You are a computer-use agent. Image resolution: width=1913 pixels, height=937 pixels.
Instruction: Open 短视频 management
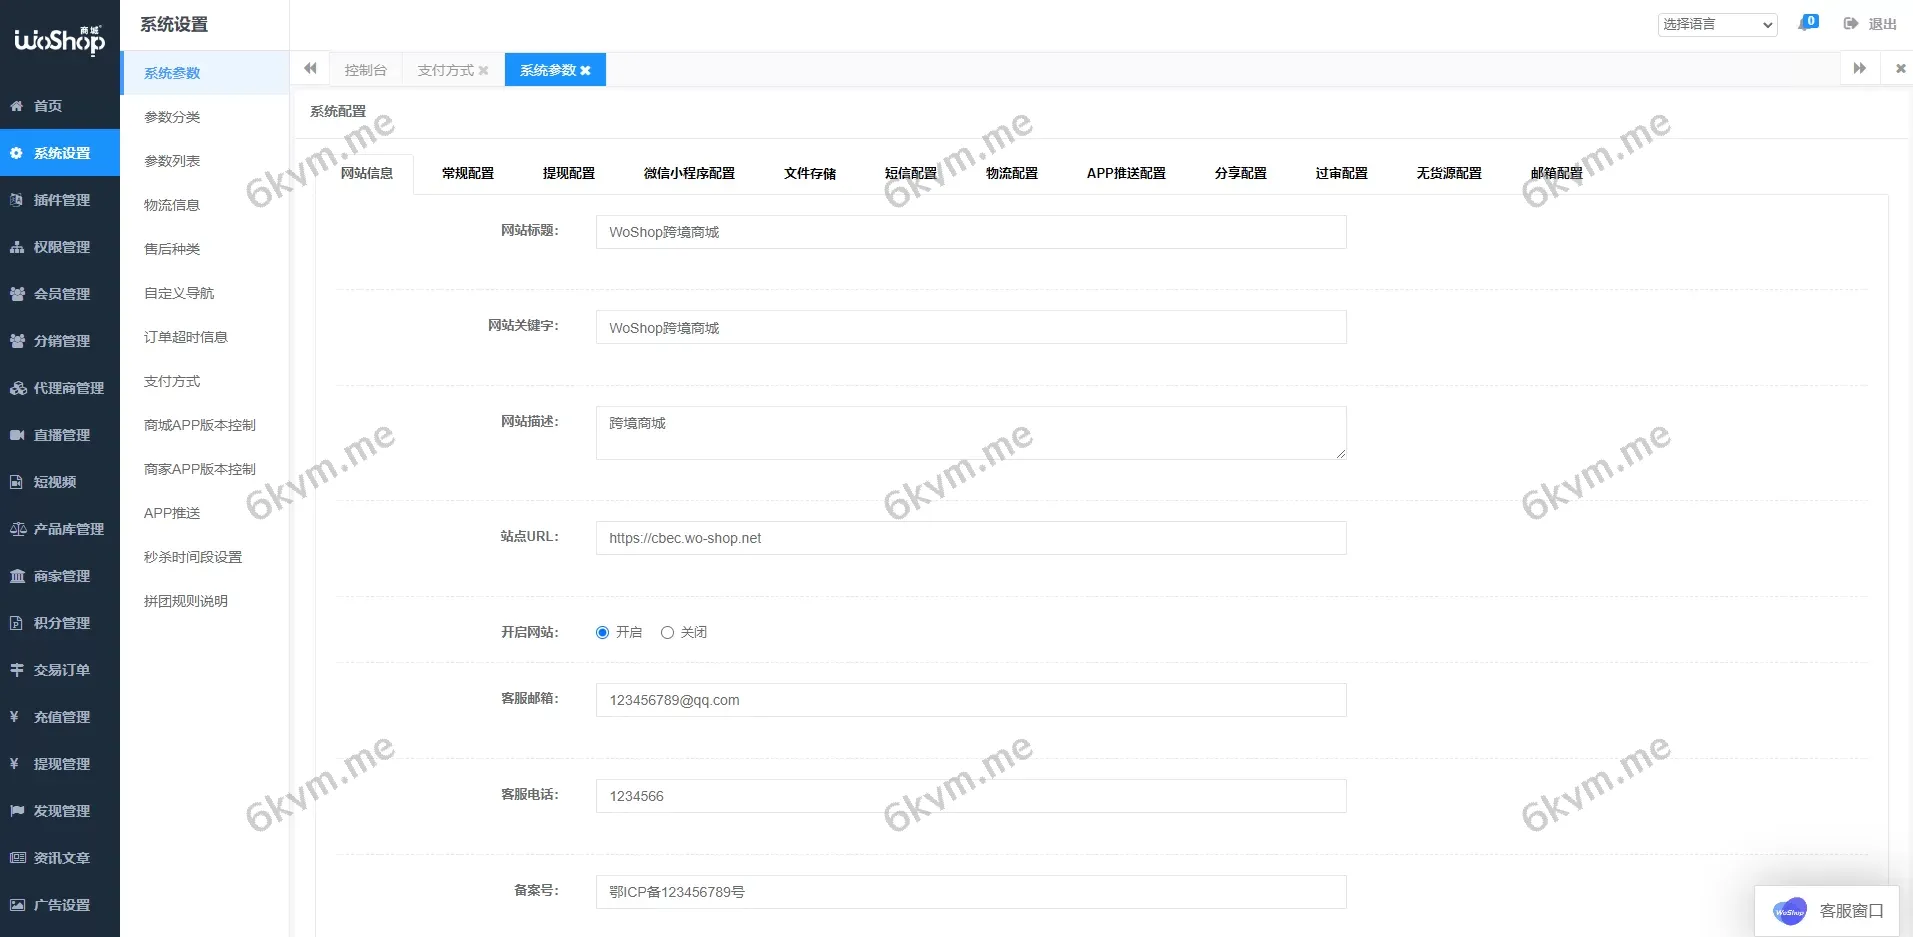click(53, 482)
